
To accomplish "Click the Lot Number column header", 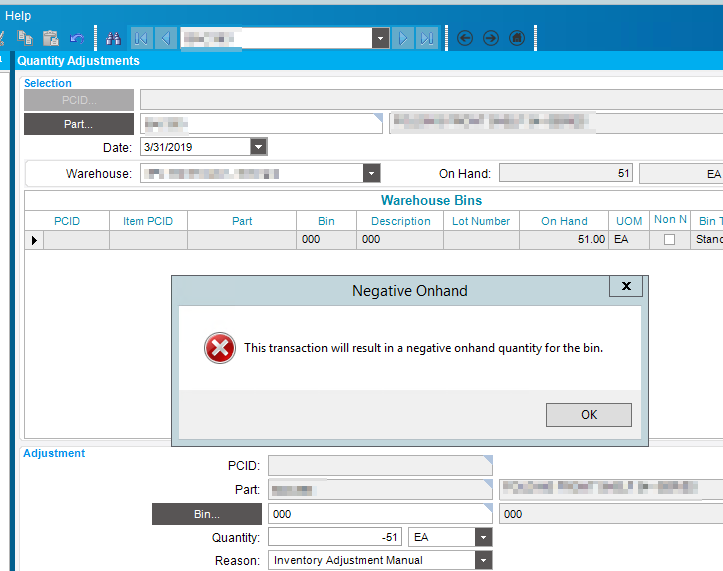I will 481,221.
